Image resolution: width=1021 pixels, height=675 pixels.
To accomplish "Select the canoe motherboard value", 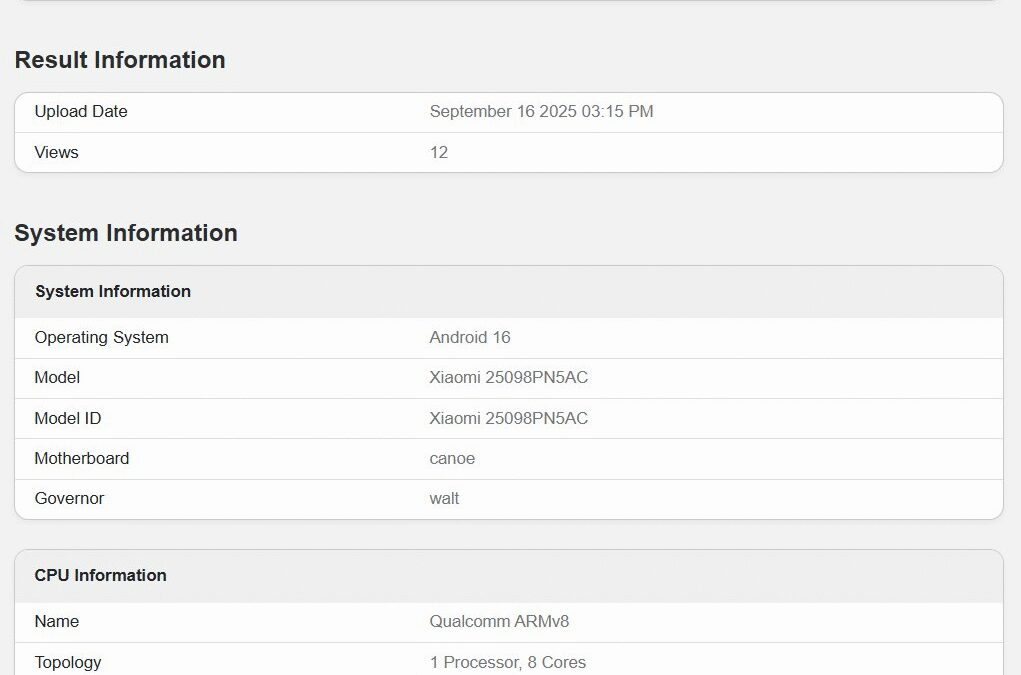I will [452, 459].
